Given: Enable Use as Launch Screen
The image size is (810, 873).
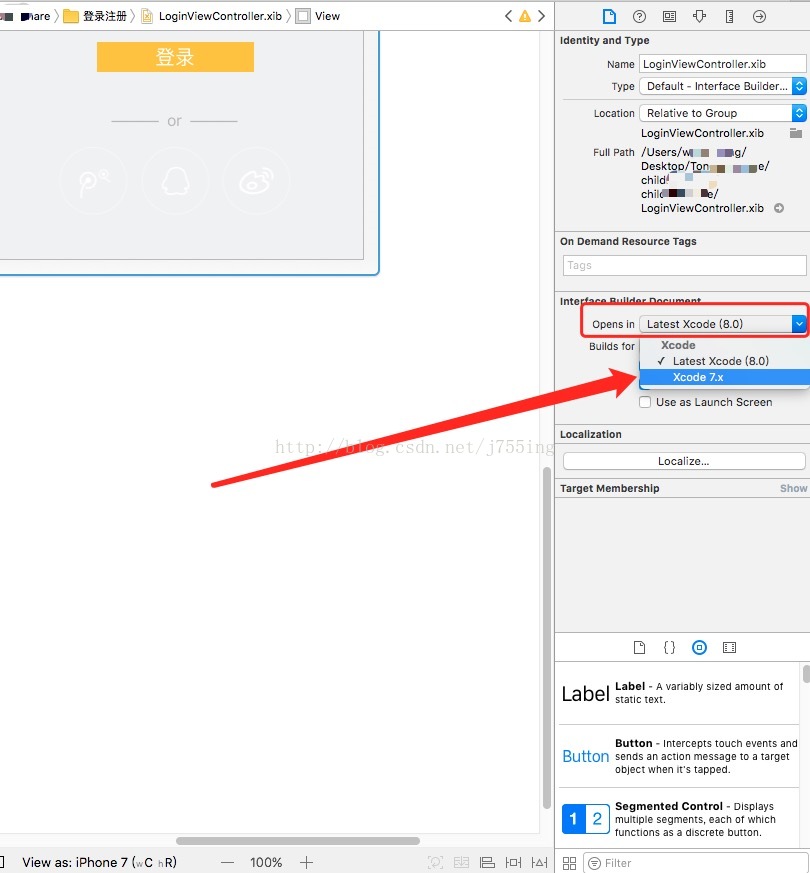Looking at the screenshot, I should (645, 402).
